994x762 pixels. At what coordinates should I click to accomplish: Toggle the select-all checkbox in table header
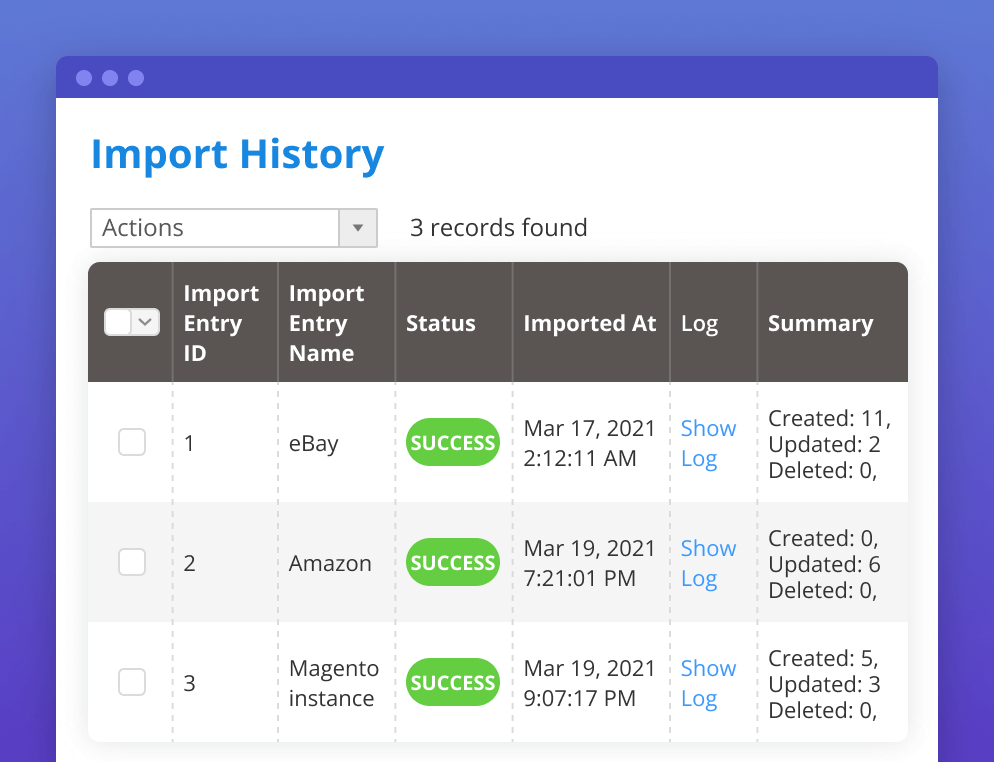[x=120, y=322]
